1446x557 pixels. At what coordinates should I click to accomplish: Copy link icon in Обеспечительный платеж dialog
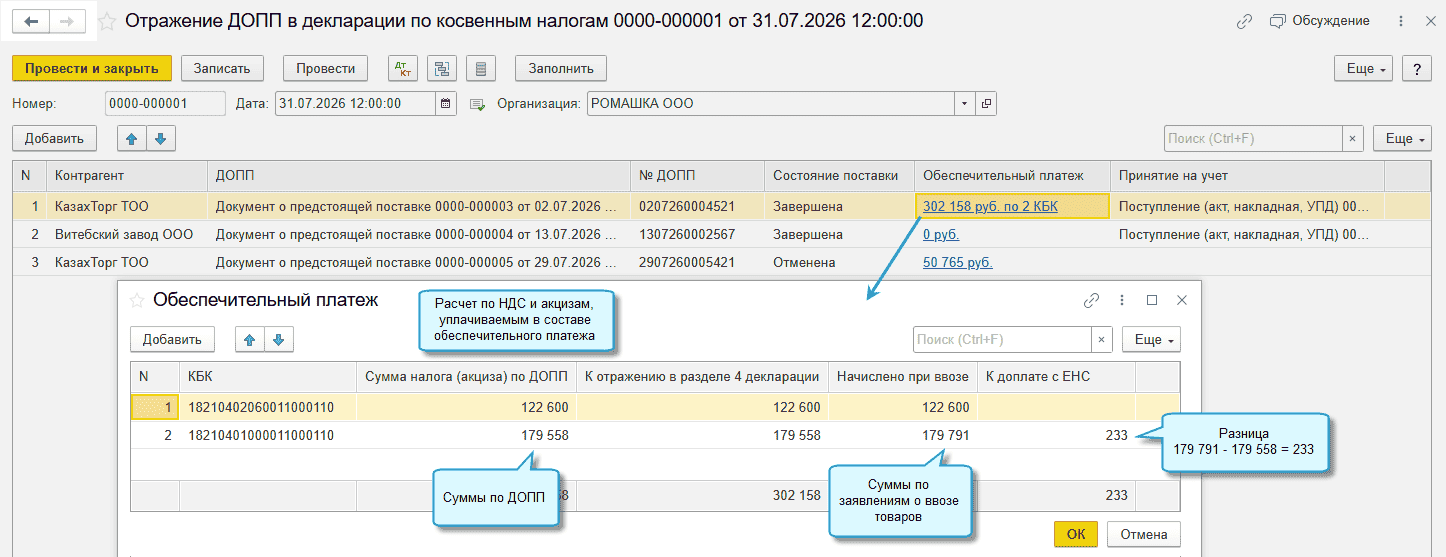tap(1092, 299)
